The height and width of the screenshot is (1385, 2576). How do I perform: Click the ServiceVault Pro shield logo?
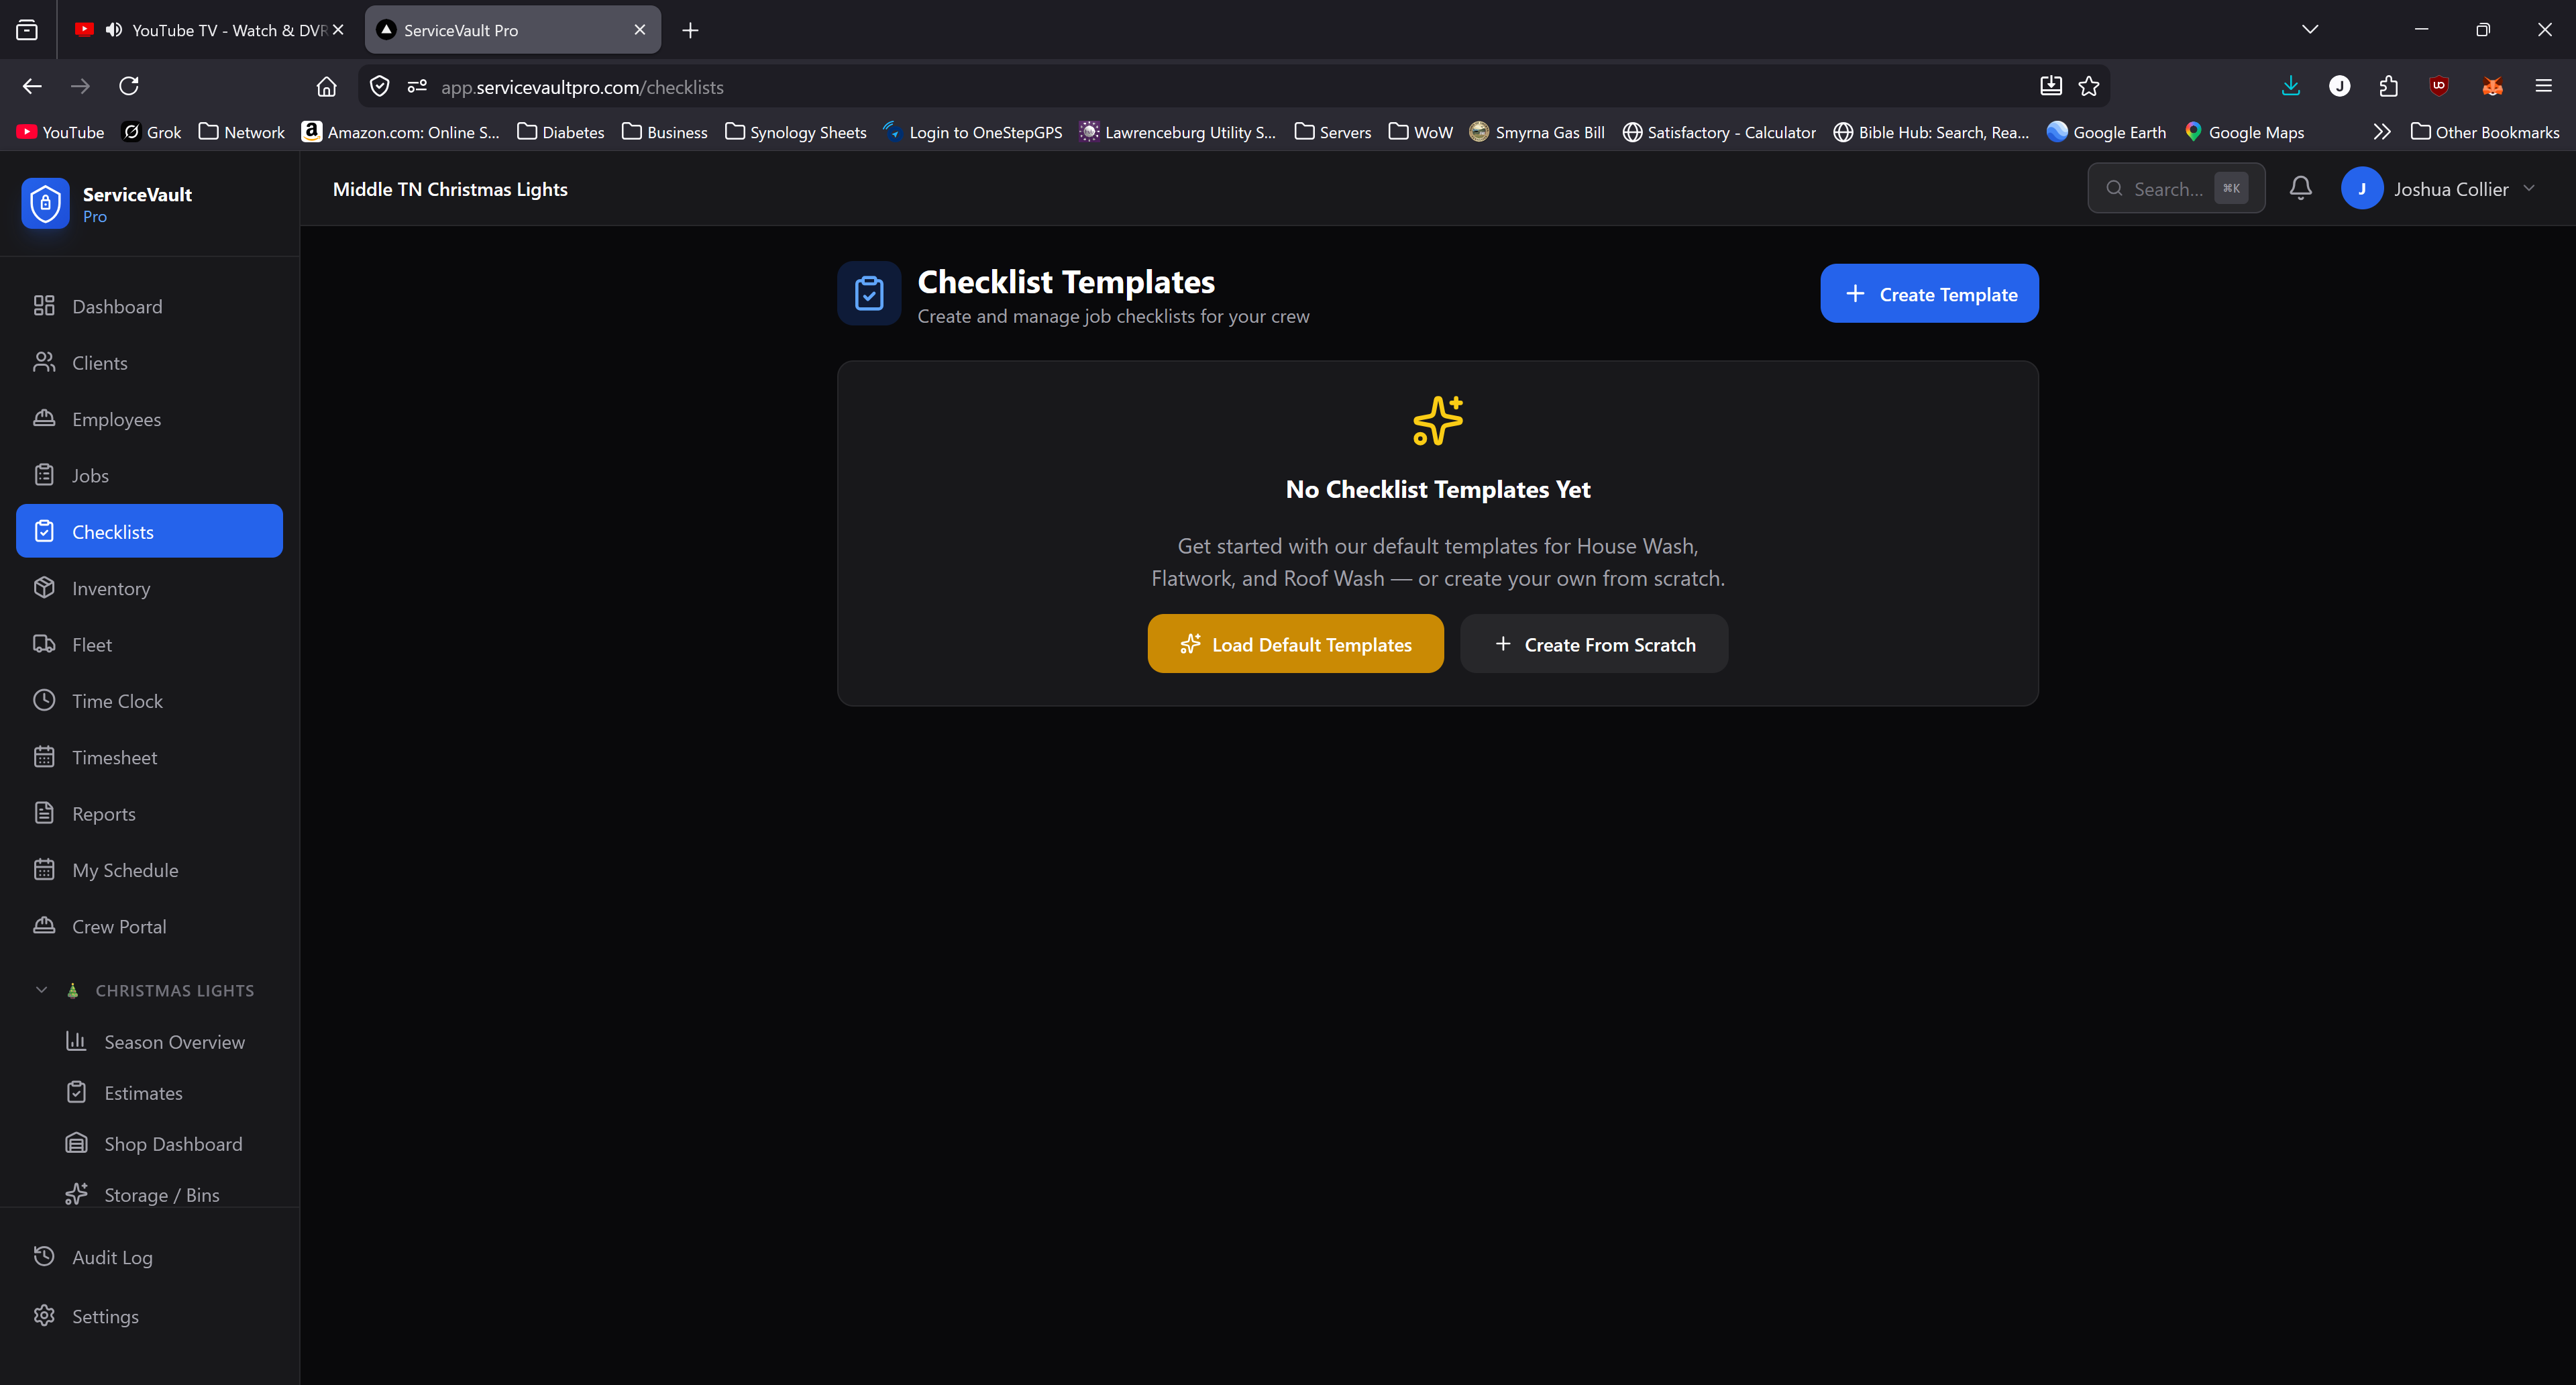click(45, 203)
